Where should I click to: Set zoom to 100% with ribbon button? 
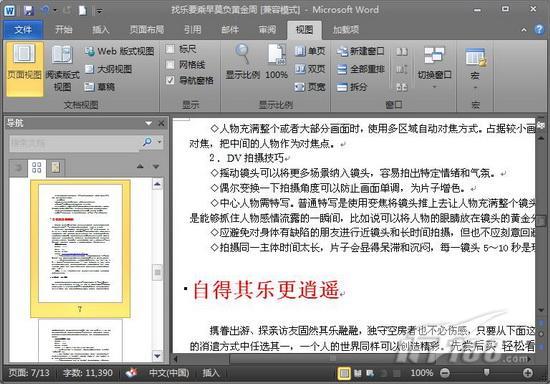pyautogui.click(x=276, y=62)
